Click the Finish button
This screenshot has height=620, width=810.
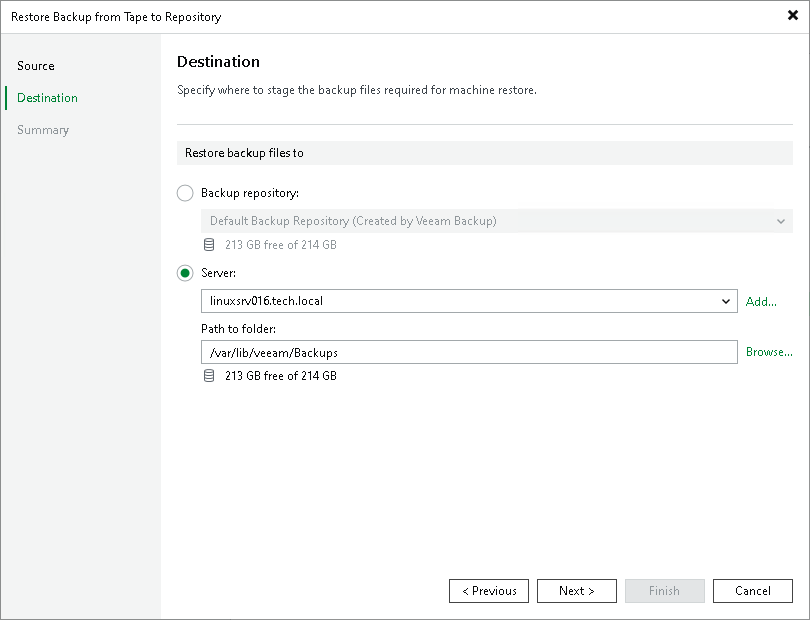coord(664,591)
